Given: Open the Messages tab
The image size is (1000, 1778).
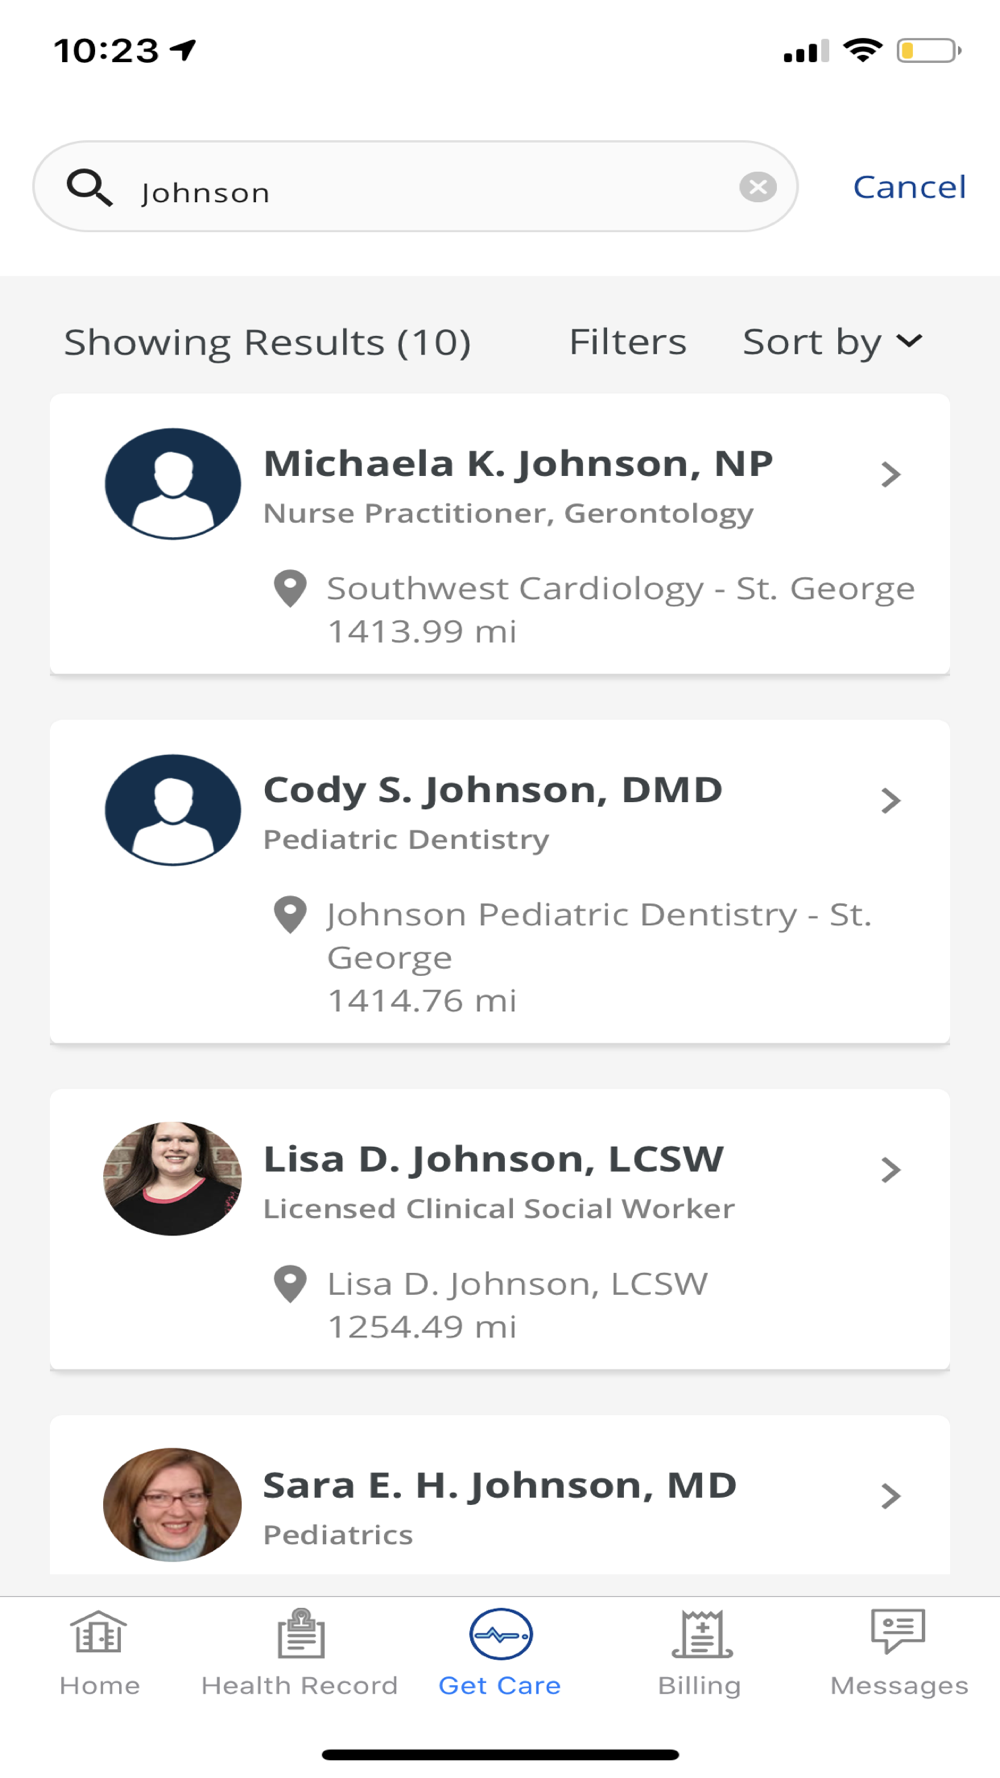Looking at the screenshot, I should tap(899, 1654).
